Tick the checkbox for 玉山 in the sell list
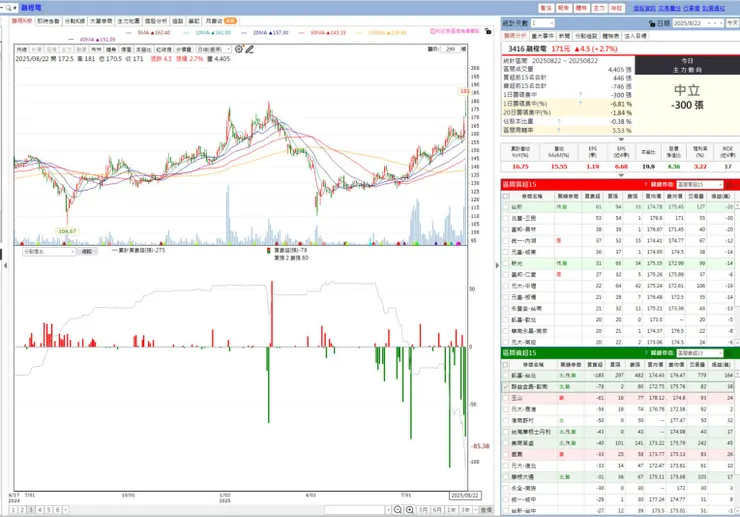Viewport: 740px width, 517px height. tap(506, 398)
